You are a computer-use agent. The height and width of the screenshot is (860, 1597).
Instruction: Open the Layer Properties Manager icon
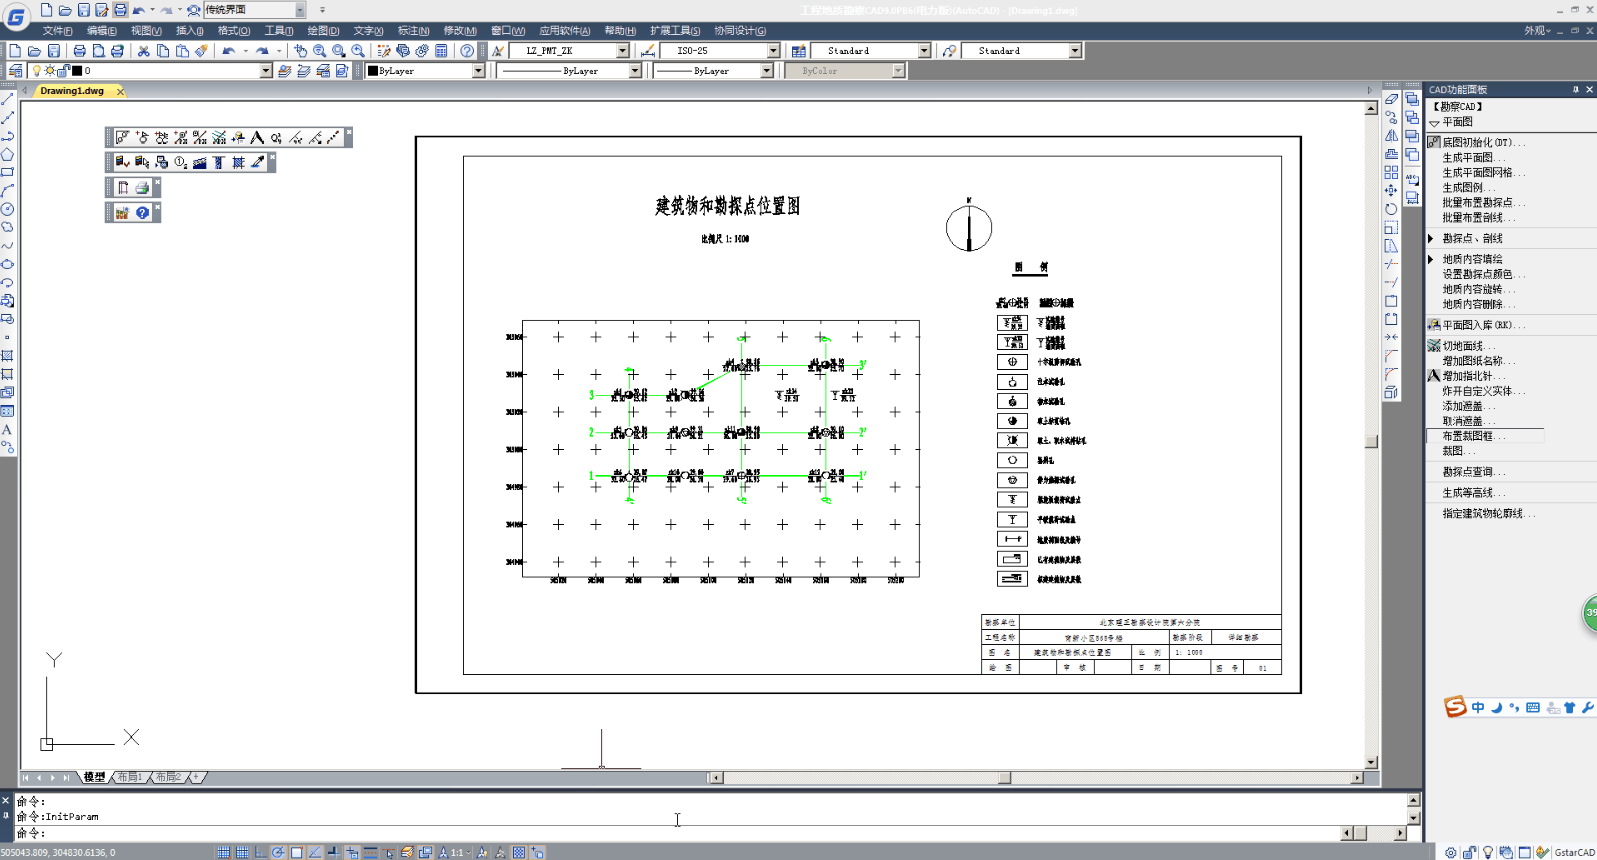(15, 71)
